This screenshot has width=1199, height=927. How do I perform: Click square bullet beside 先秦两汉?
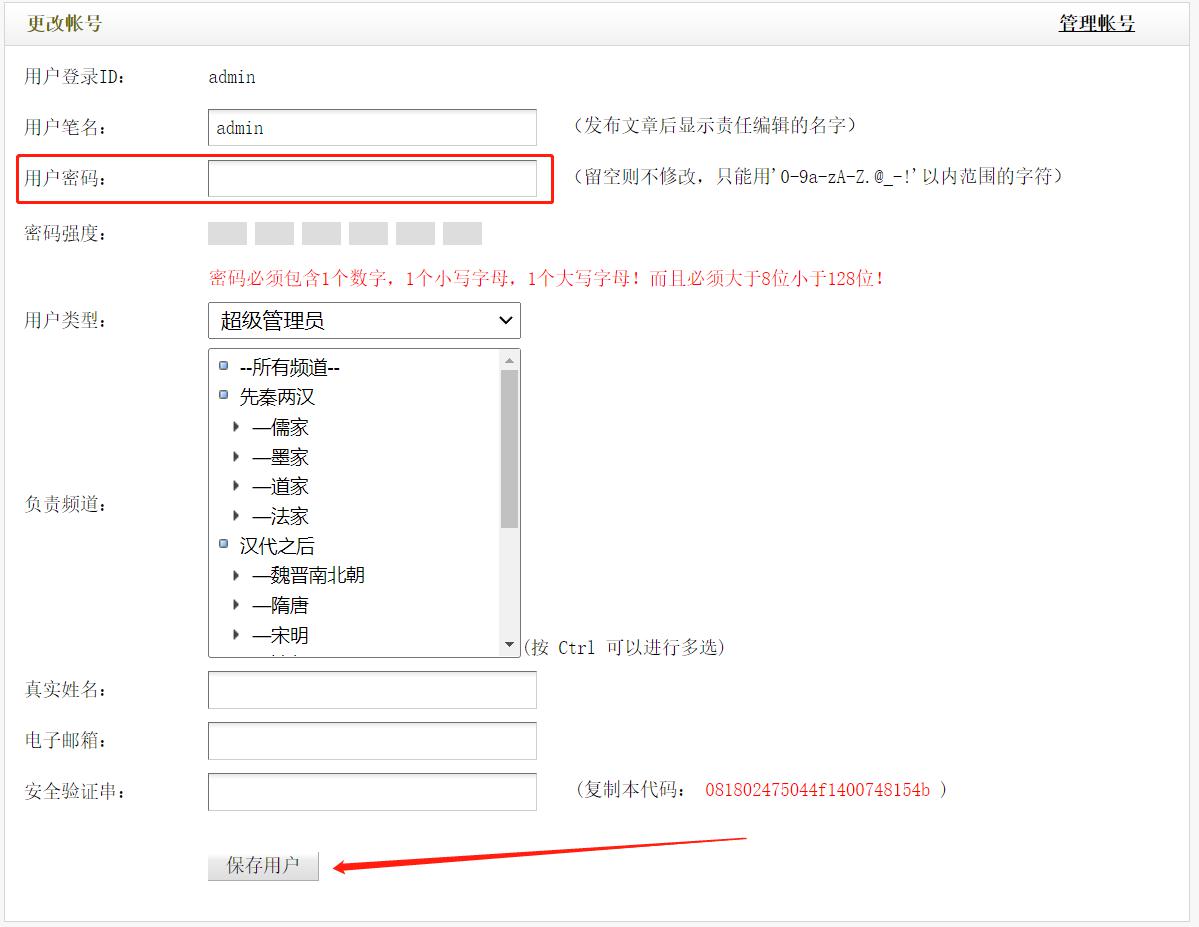[x=223, y=395]
